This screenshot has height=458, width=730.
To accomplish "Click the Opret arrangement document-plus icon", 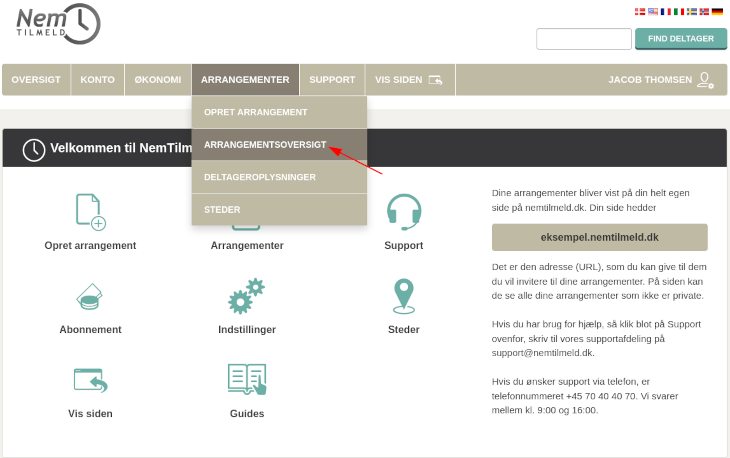I will (x=91, y=212).
